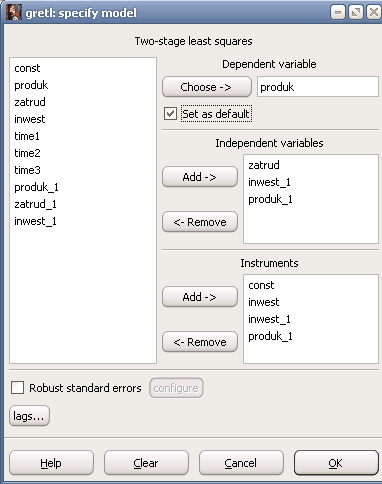The height and width of the screenshot is (484, 382).
Task: Maximize the specify model window
Action: [x=356, y=13]
